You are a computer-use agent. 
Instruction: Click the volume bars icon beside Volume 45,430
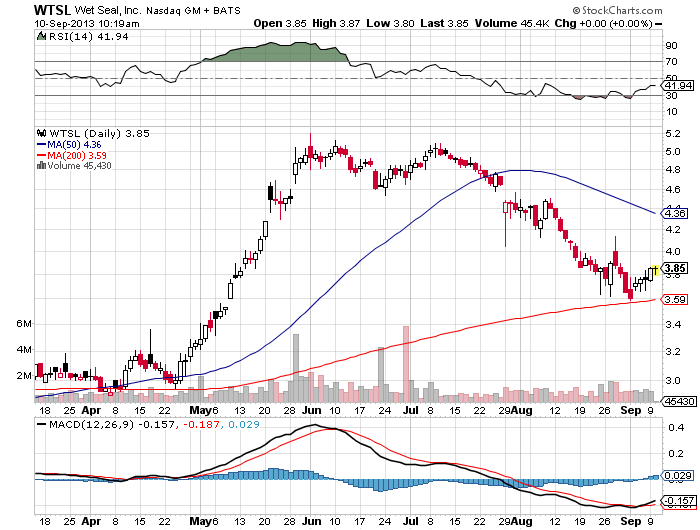pyautogui.click(x=42, y=165)
